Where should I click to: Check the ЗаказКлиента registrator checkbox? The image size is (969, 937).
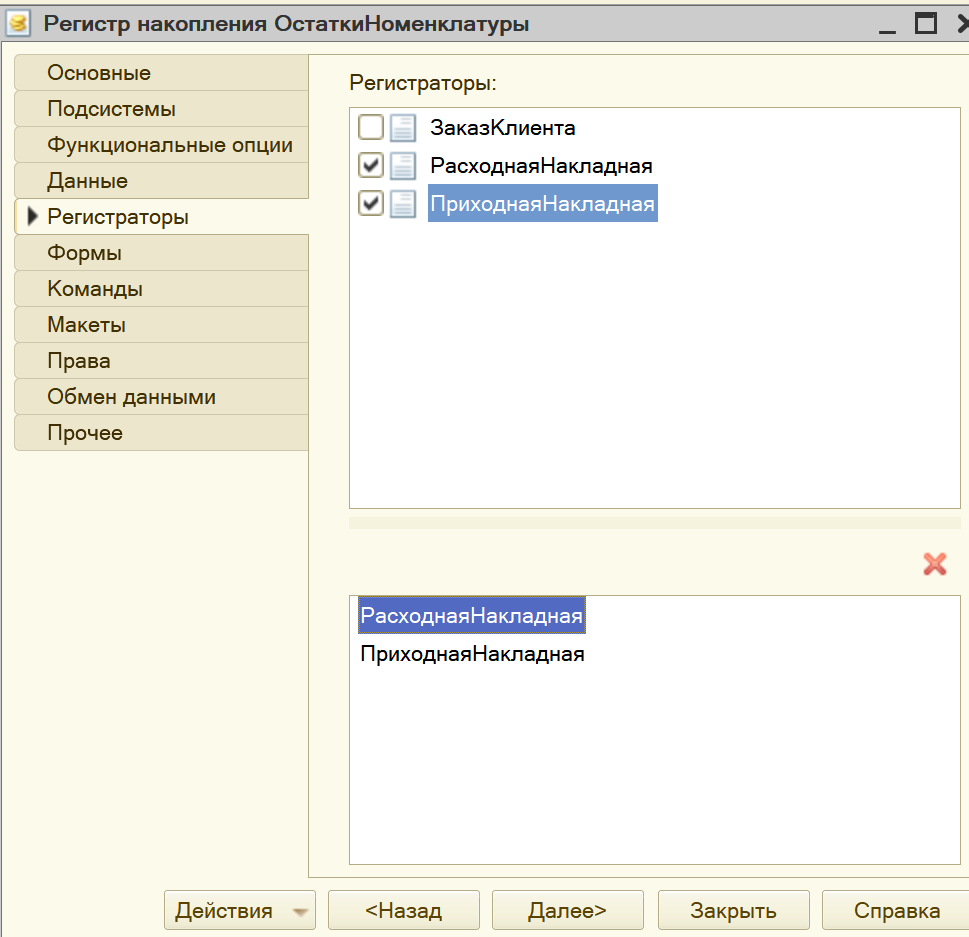pyautogui.click(x=371, y=127)
